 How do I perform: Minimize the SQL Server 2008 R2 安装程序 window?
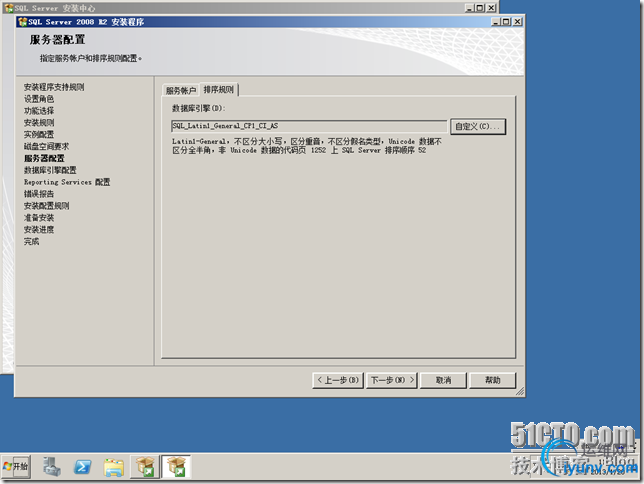point(496,22)
